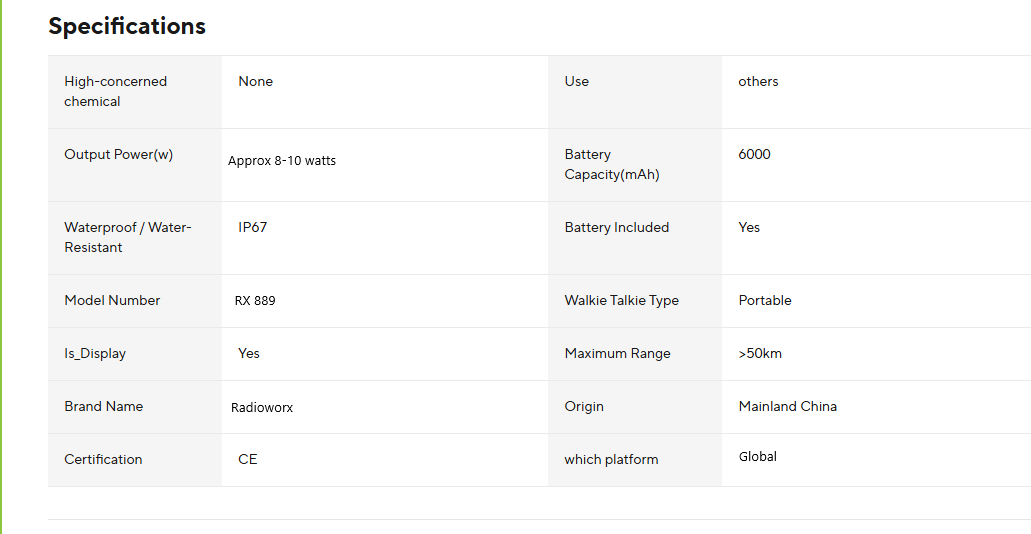
Task: Select the Radioworx brand name value
Action: point(262,407)
